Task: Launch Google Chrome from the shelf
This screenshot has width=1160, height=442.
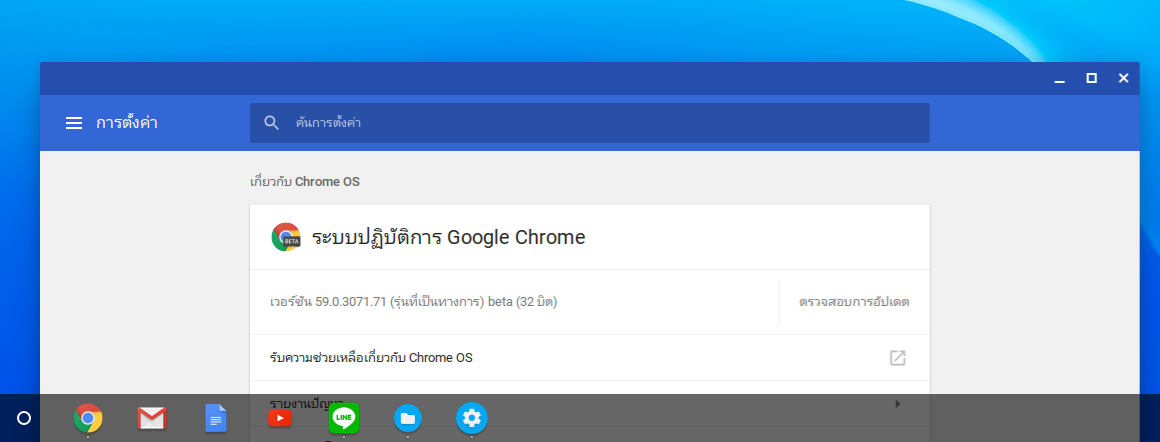Action: (x=88, y=419)
